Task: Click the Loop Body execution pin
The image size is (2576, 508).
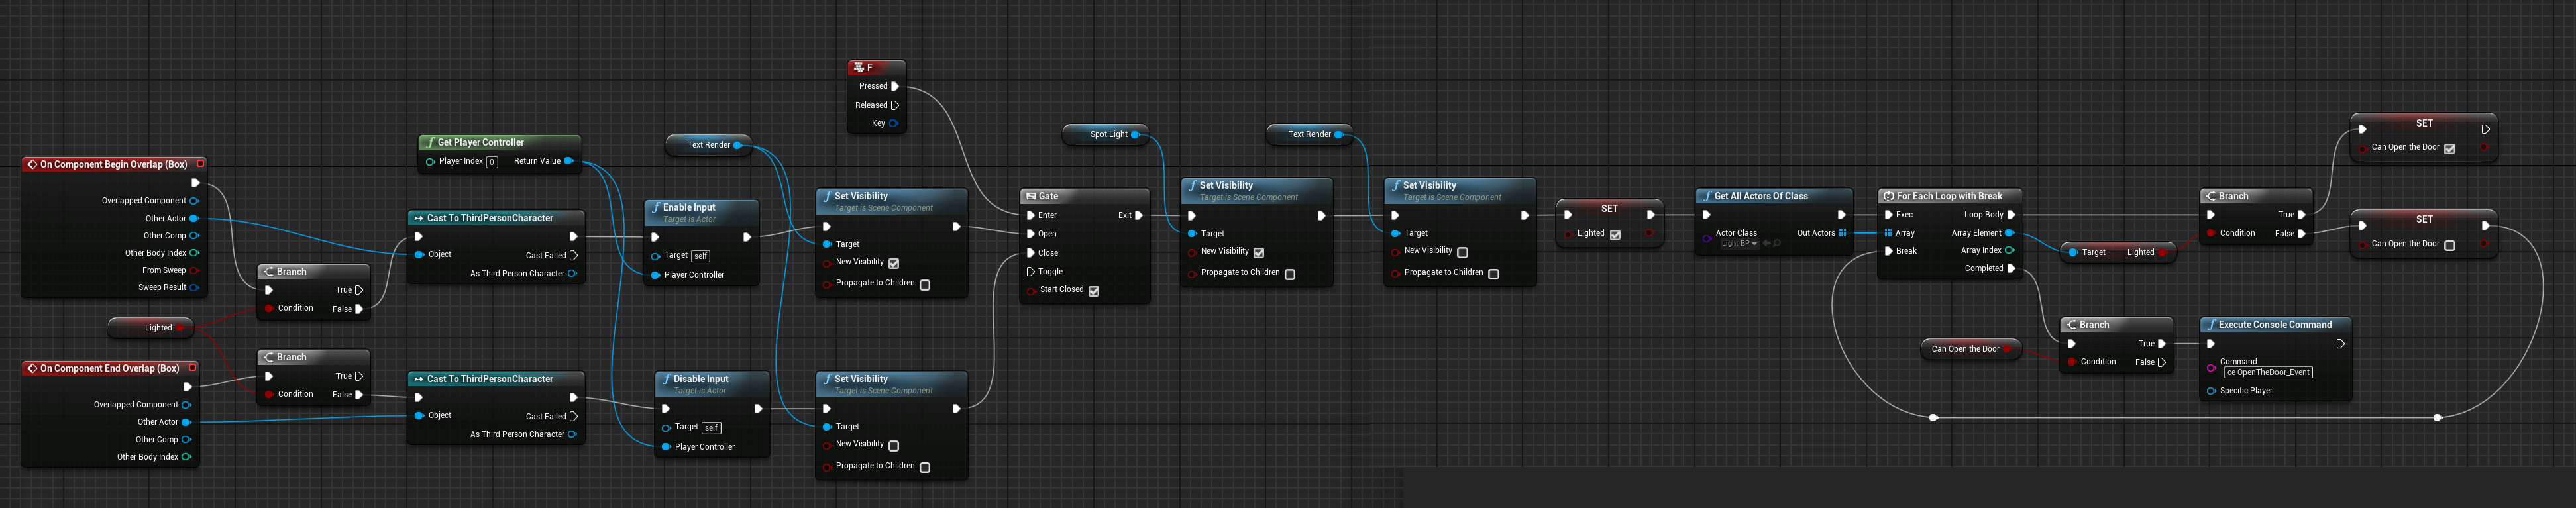Action: tap(2011, 215)
